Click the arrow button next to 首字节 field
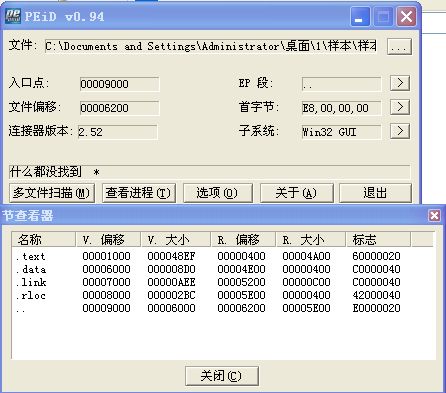Viewport: 446px width, 393px height. click(400, 107)
